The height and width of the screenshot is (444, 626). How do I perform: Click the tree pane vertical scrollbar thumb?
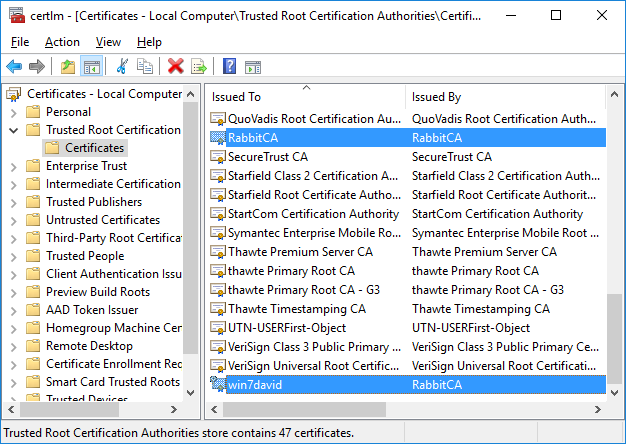190,228
